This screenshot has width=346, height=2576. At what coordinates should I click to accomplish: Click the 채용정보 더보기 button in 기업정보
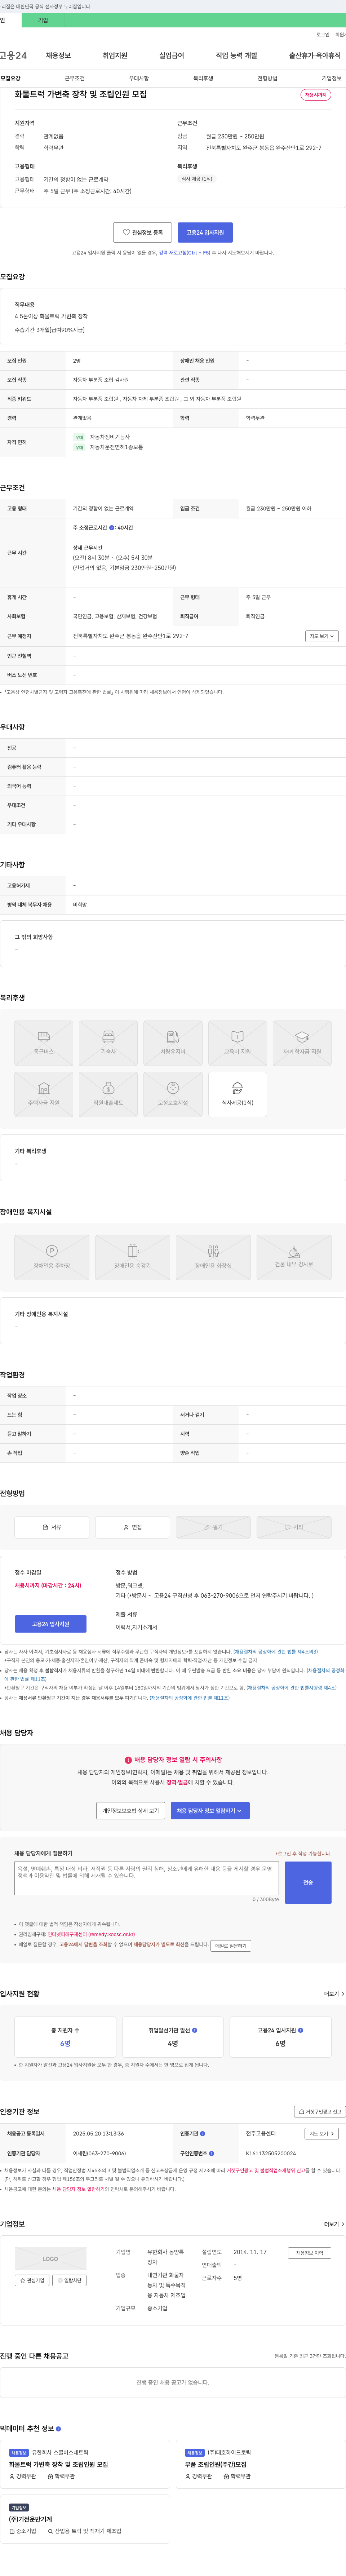tap(309, 2253)
